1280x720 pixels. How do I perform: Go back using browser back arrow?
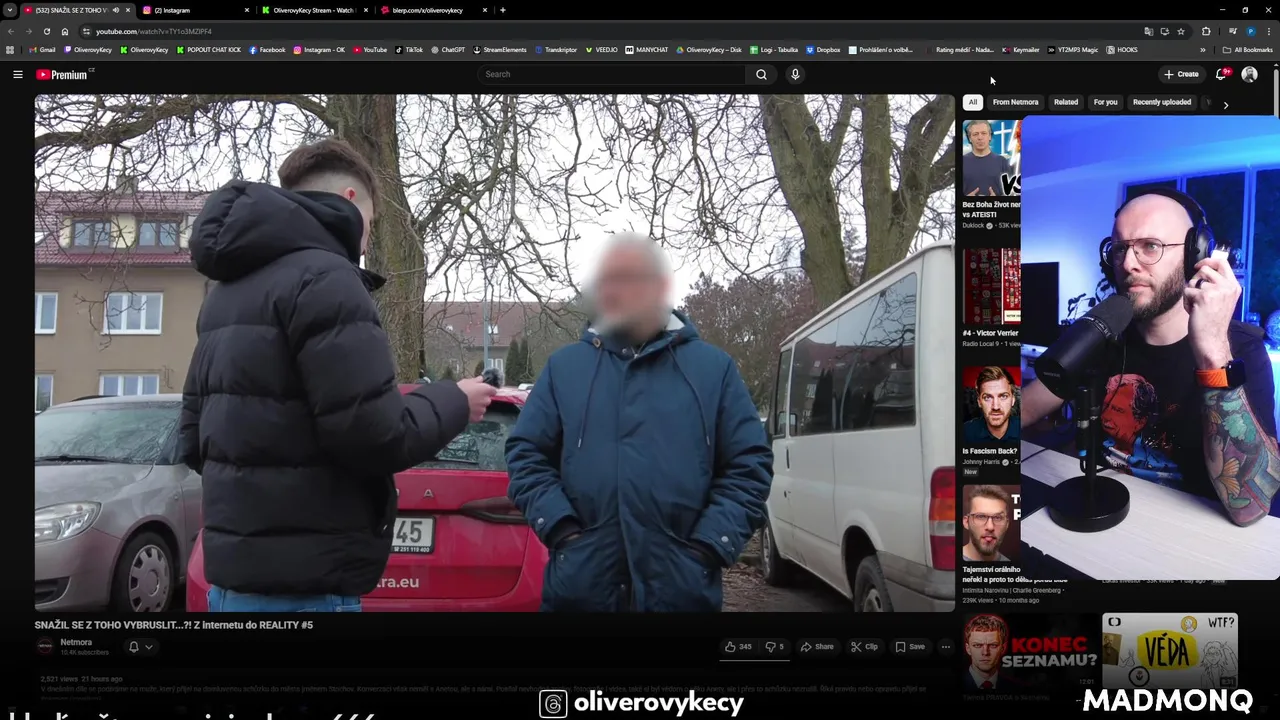[x=10, y=31]
